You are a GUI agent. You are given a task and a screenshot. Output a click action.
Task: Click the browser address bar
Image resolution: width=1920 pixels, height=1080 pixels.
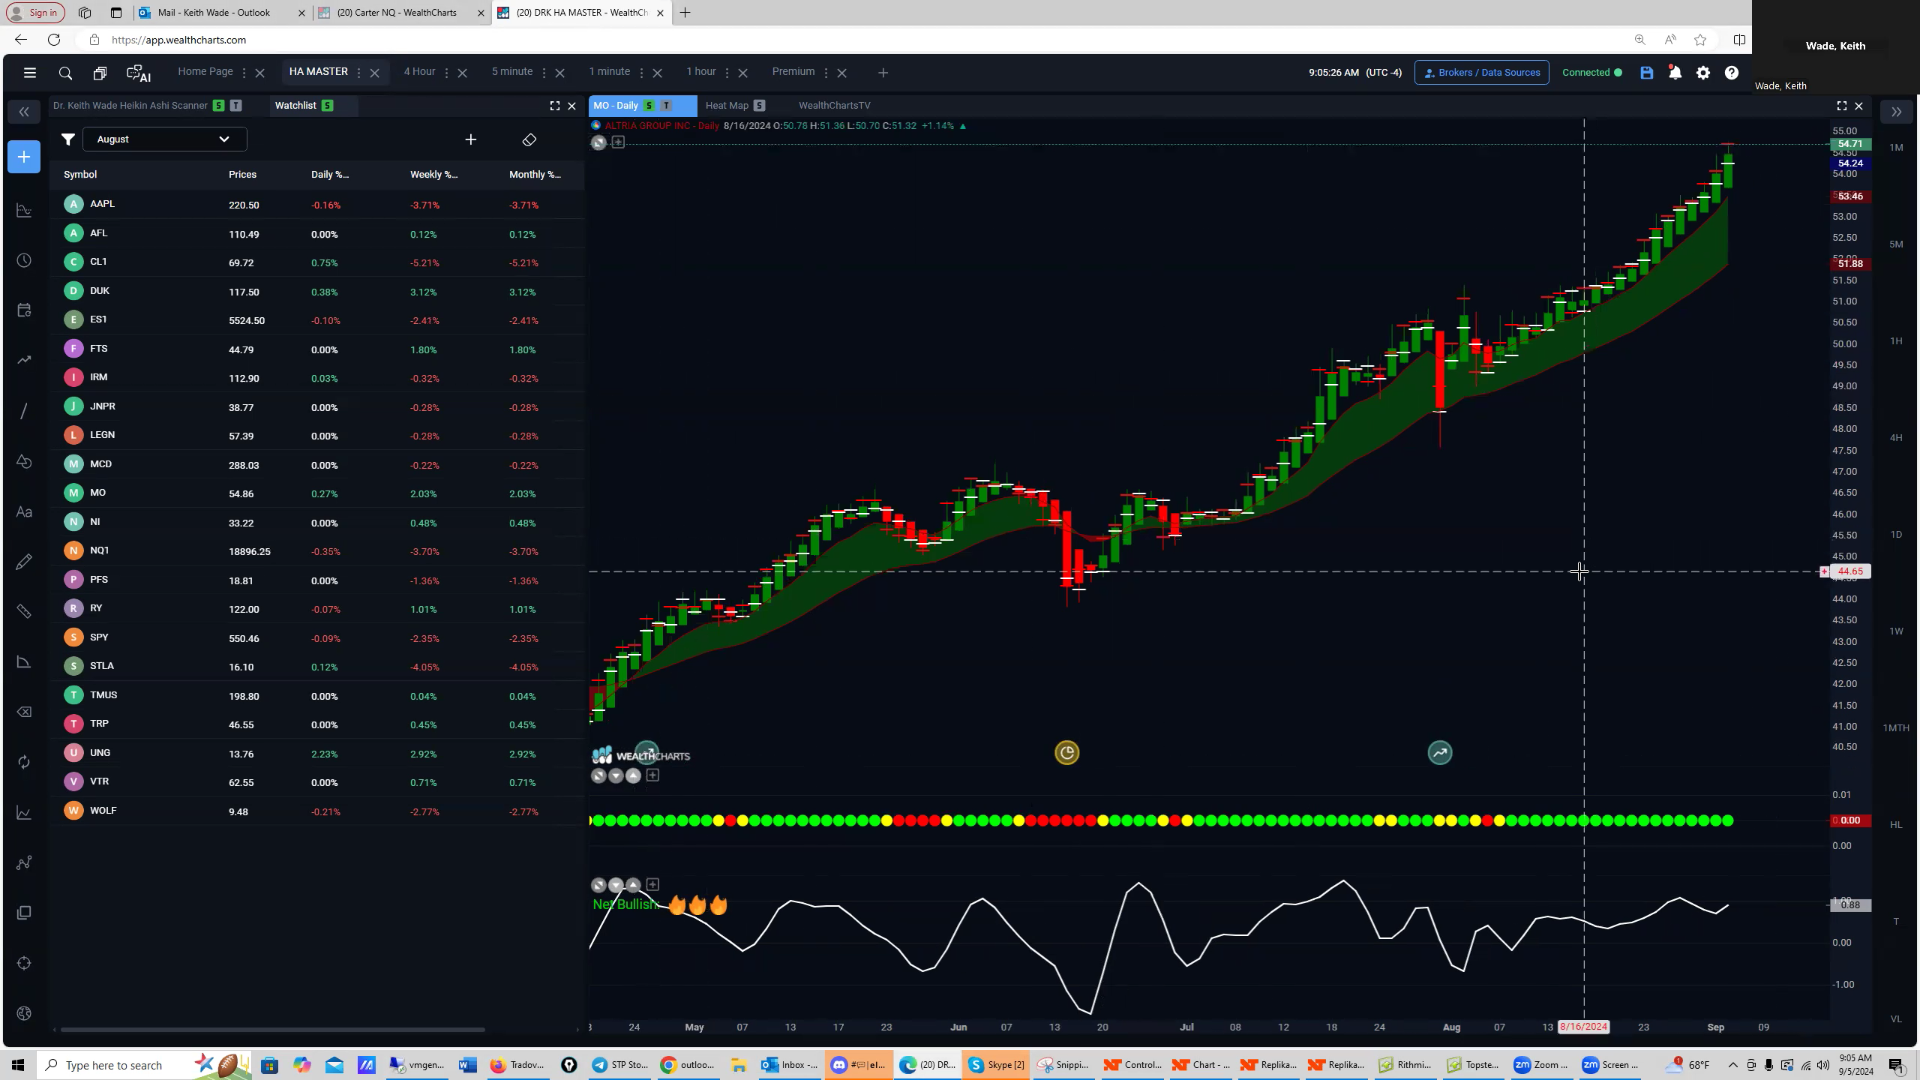(x=860, y=40)
